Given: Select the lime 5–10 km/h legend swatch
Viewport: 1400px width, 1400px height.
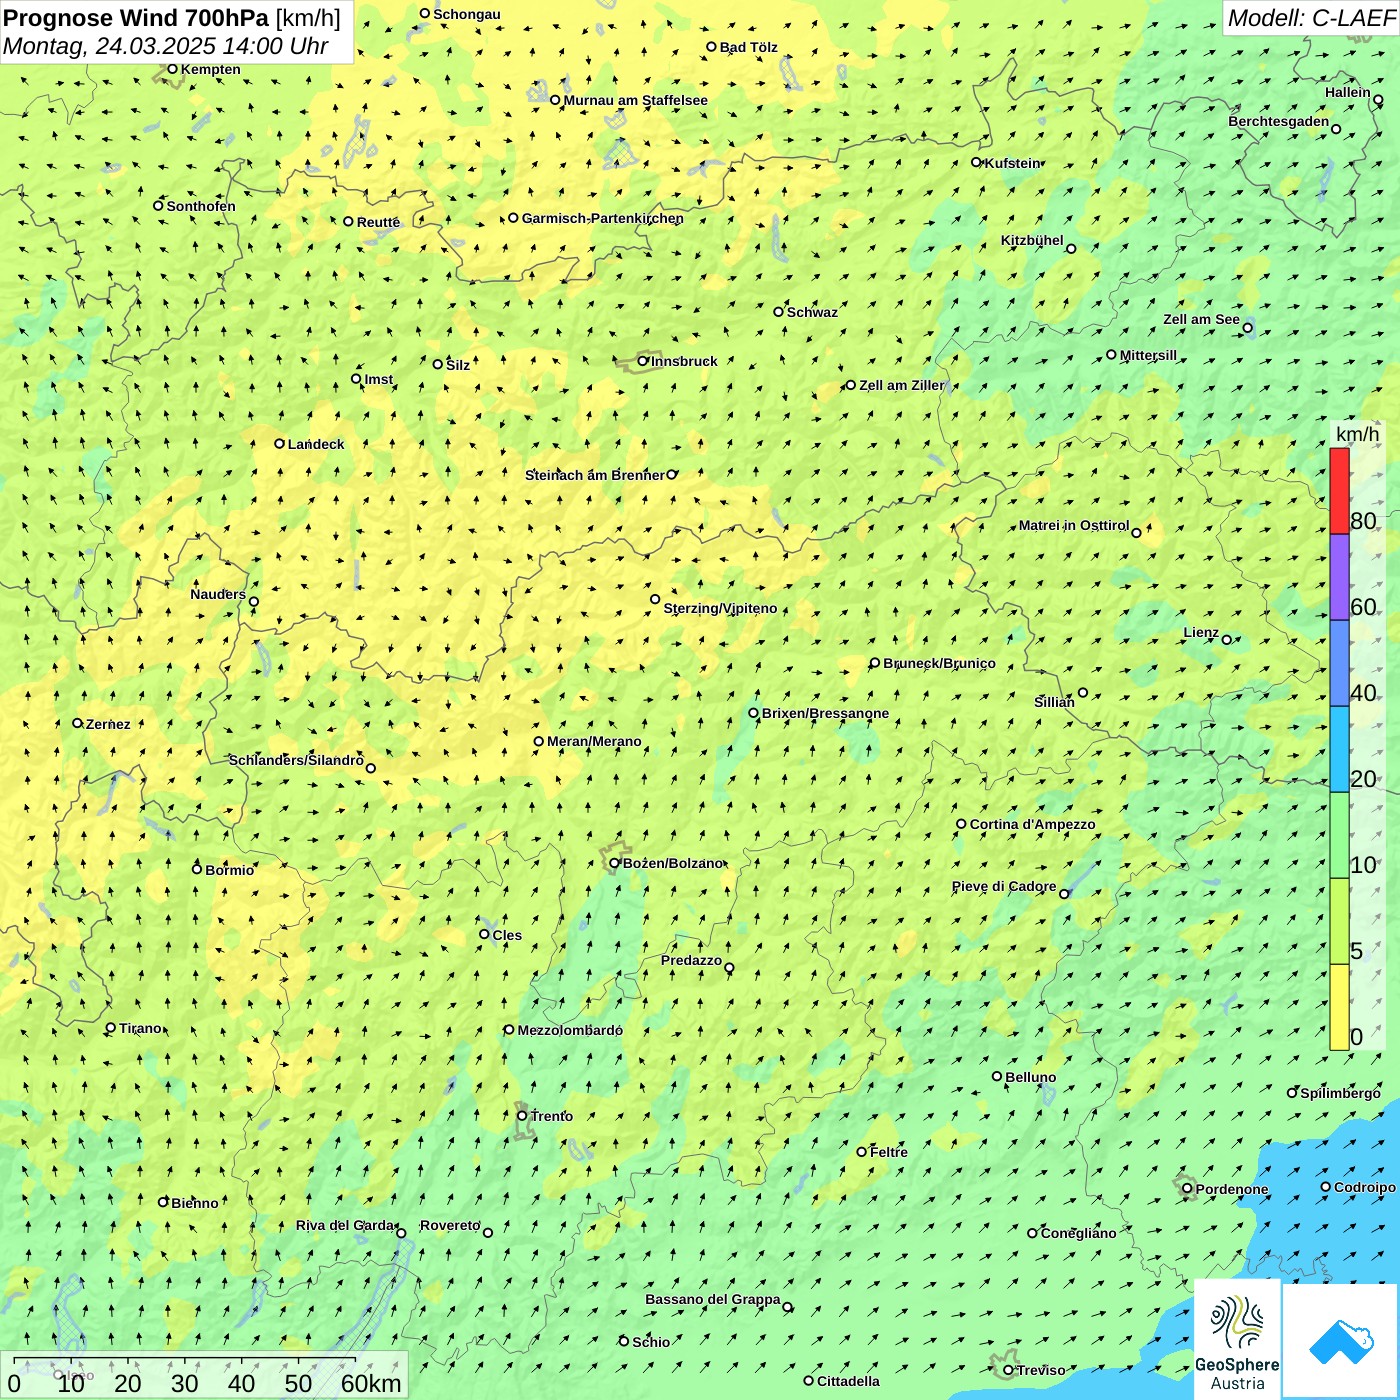Looking at the screenshot, I should (x=1339, y=921).
